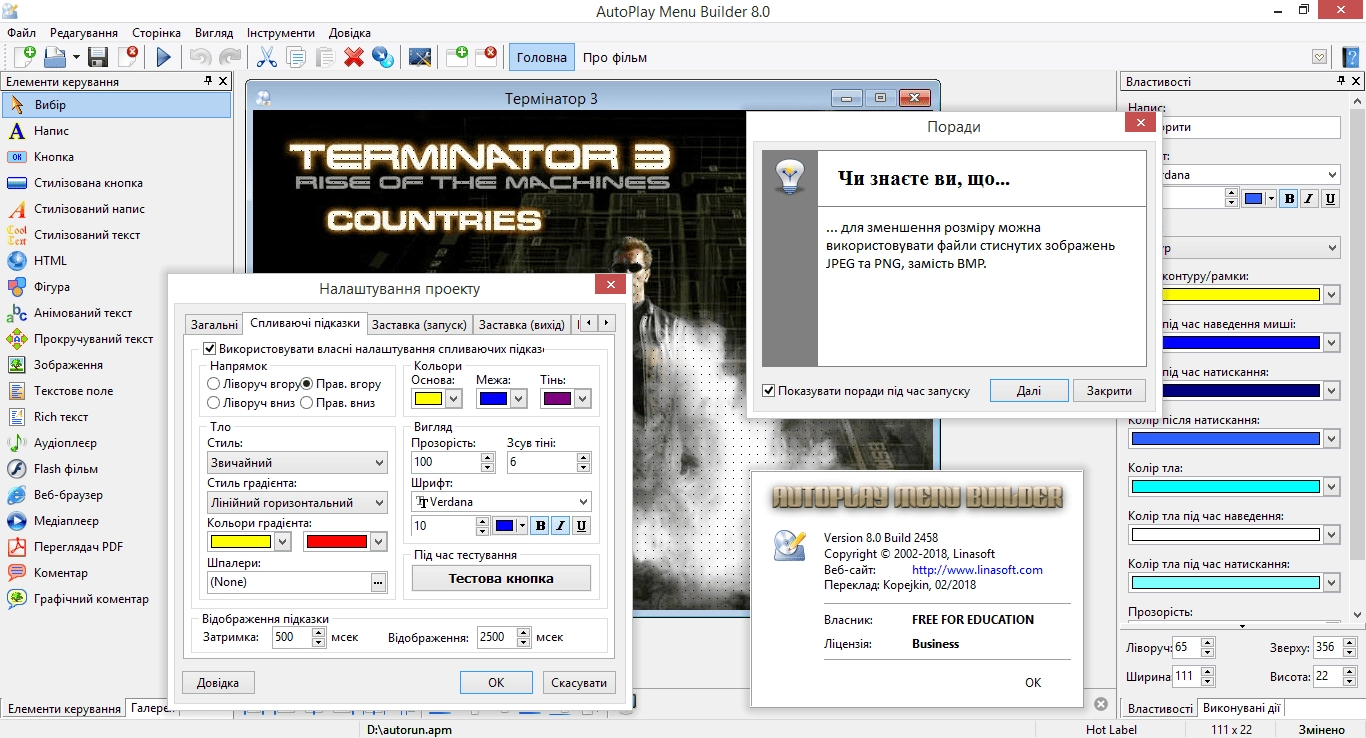Open Стиль градієнта dropdown
This screenshot has height=738, width=1366.
(297, 503)
